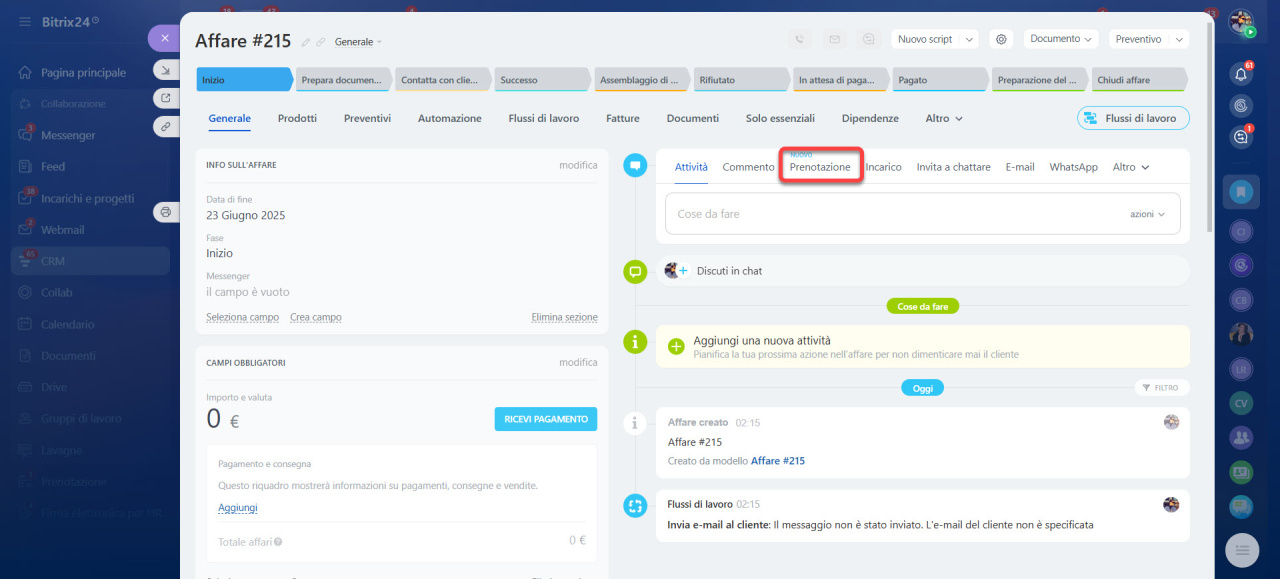The width and height of the screenshot is (1280, 579).
Task: Click pencil icon to edit deal title
Action: pyautogui.click(x=305, y=42)
